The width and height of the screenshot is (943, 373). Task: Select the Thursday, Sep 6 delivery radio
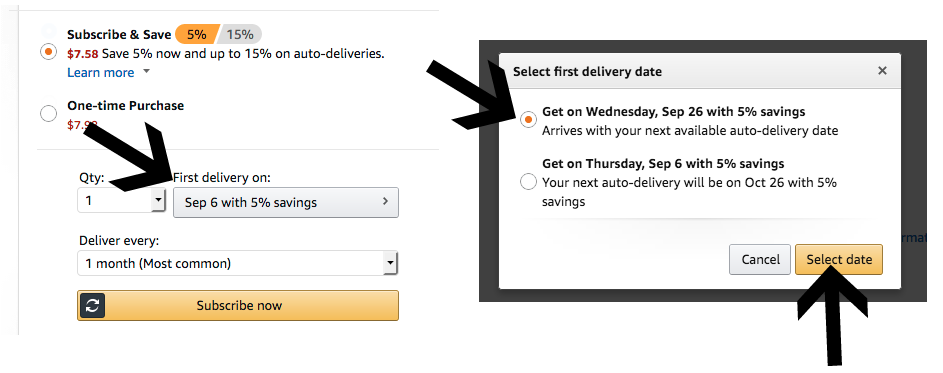(528, 182)
